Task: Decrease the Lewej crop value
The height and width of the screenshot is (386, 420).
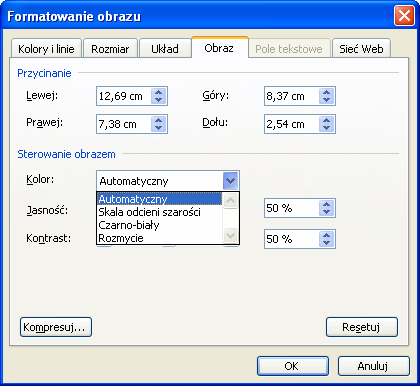Action: 159,100
